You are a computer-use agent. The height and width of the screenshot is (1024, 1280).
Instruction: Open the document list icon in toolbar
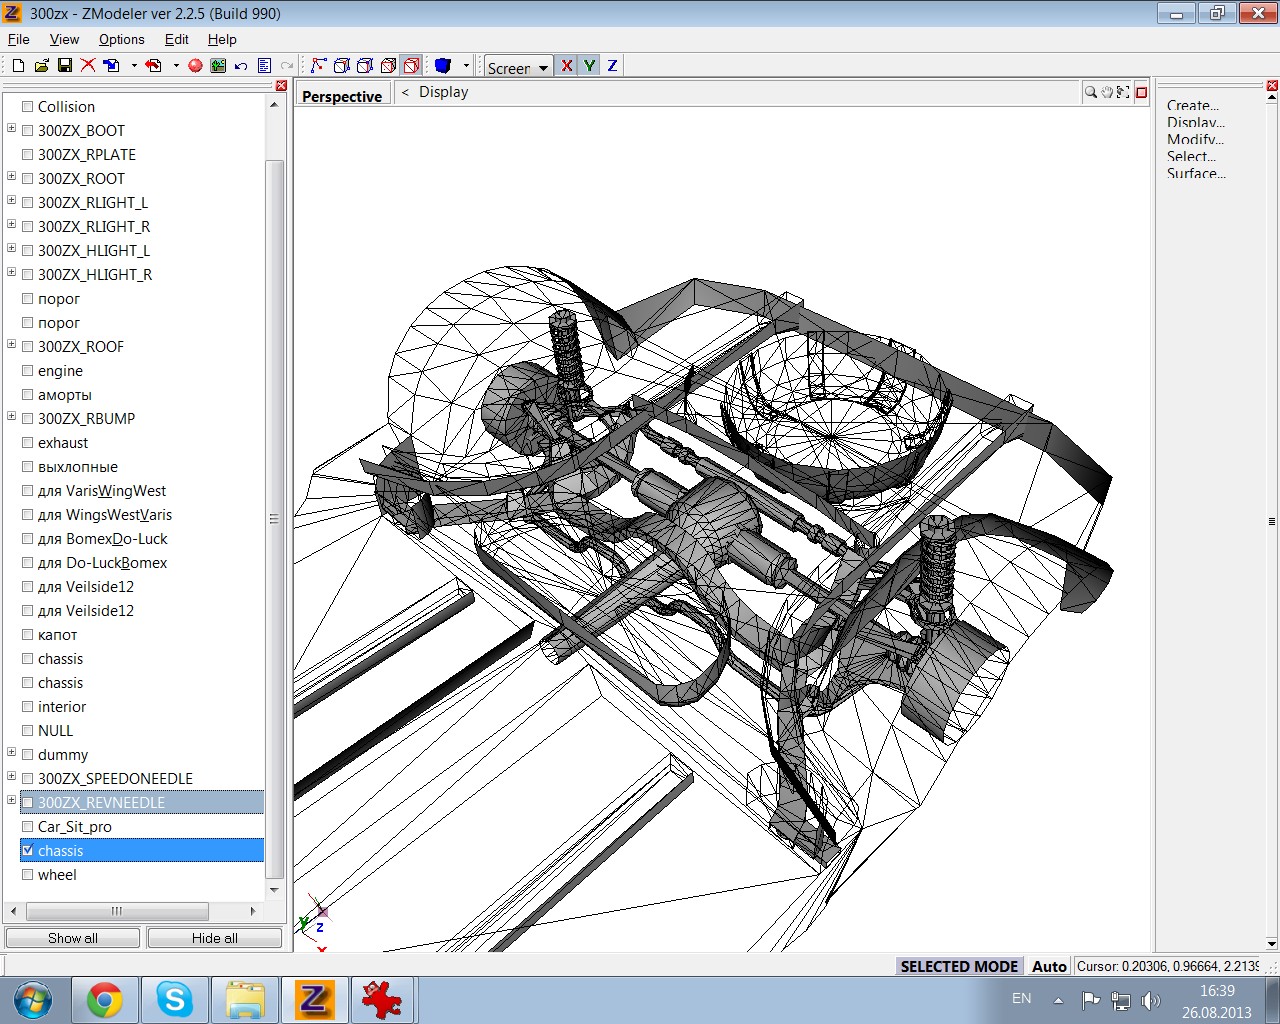pos(264,66)
